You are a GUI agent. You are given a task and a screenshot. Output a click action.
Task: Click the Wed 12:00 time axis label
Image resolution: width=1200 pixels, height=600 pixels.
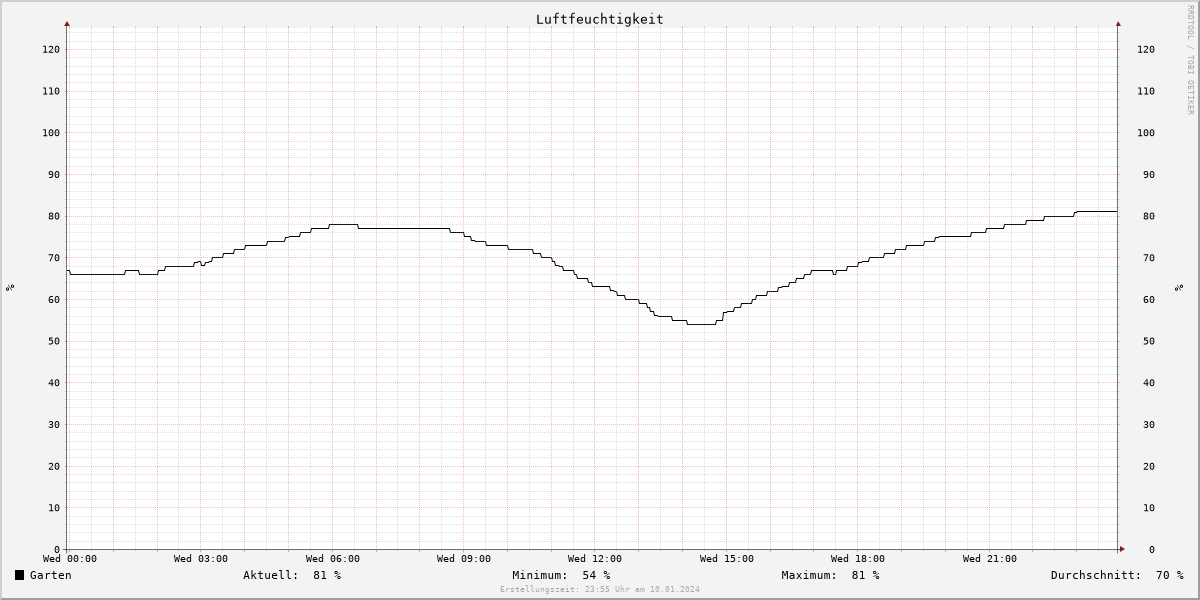point(595,559)
